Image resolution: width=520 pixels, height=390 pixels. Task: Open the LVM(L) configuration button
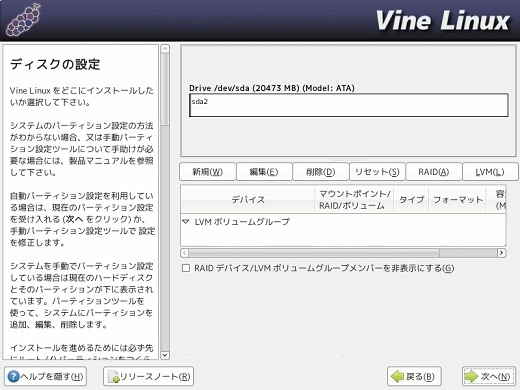click(490, 172)
